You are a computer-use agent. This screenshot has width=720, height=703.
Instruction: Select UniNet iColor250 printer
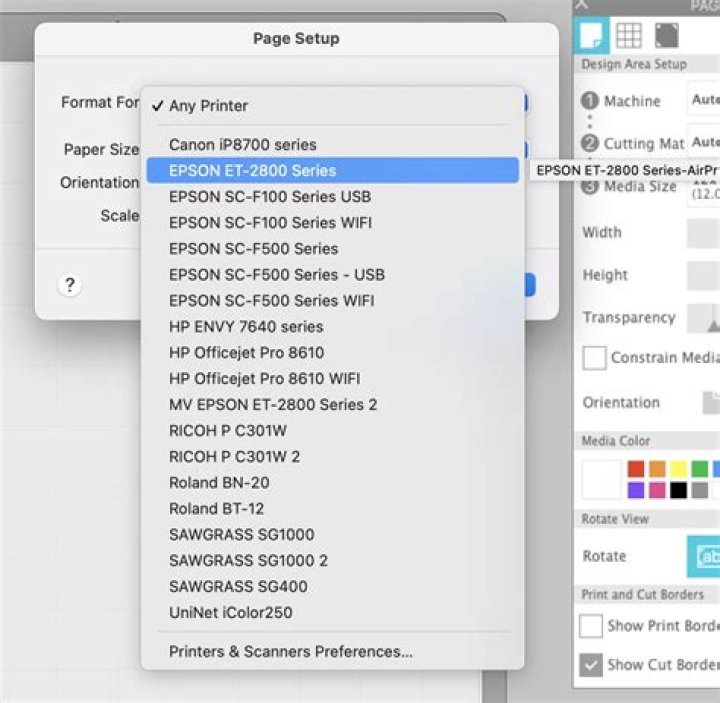(x=332, y=613)
